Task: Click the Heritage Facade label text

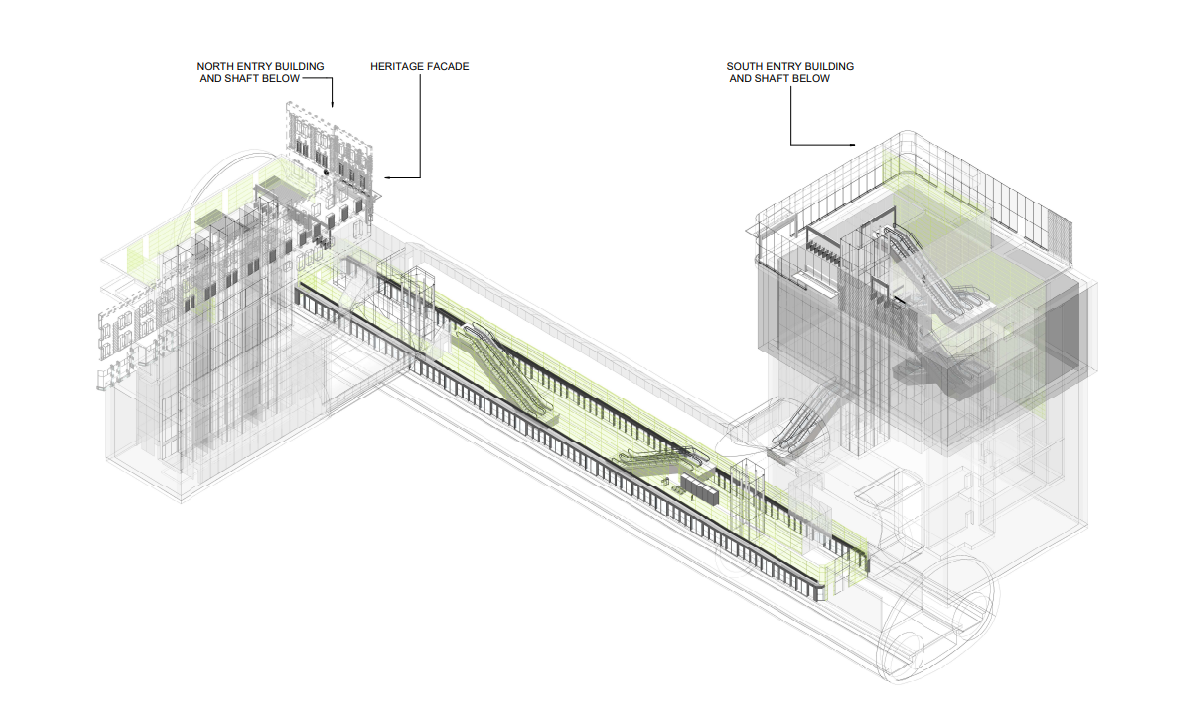Action: click(419, 67)
